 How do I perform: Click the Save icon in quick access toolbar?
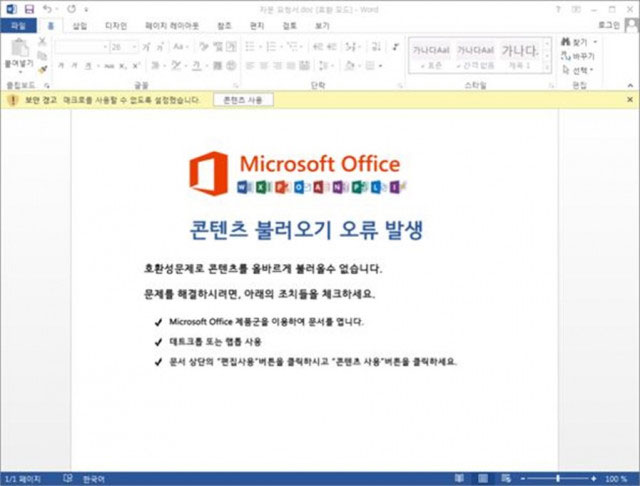click(28, 8)
